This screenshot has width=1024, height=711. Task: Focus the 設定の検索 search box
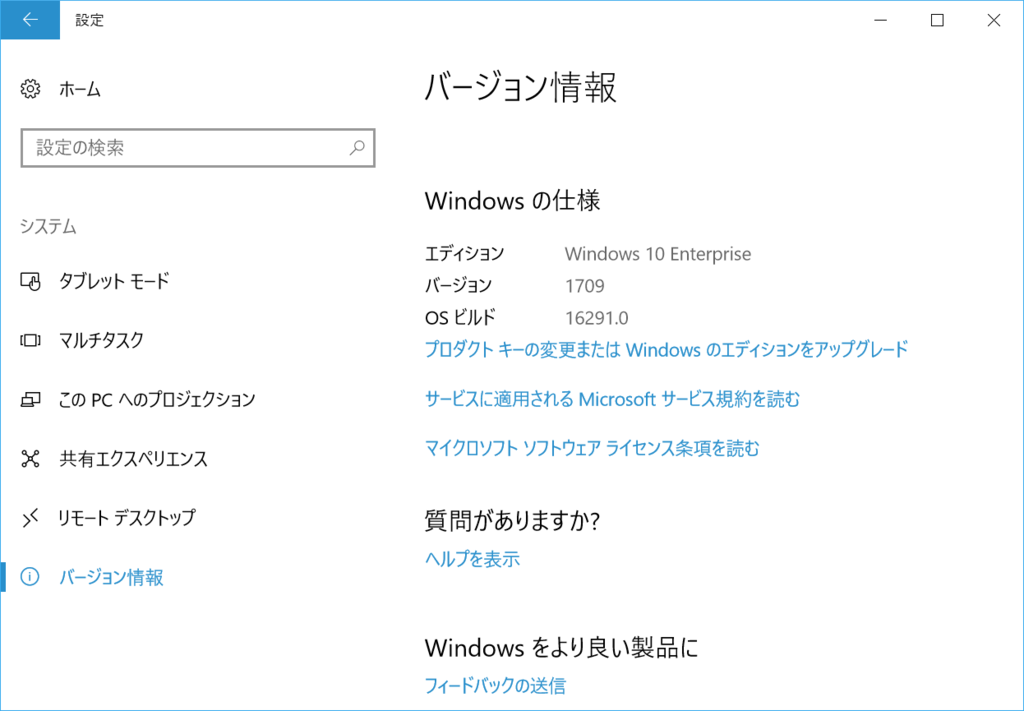198,148
